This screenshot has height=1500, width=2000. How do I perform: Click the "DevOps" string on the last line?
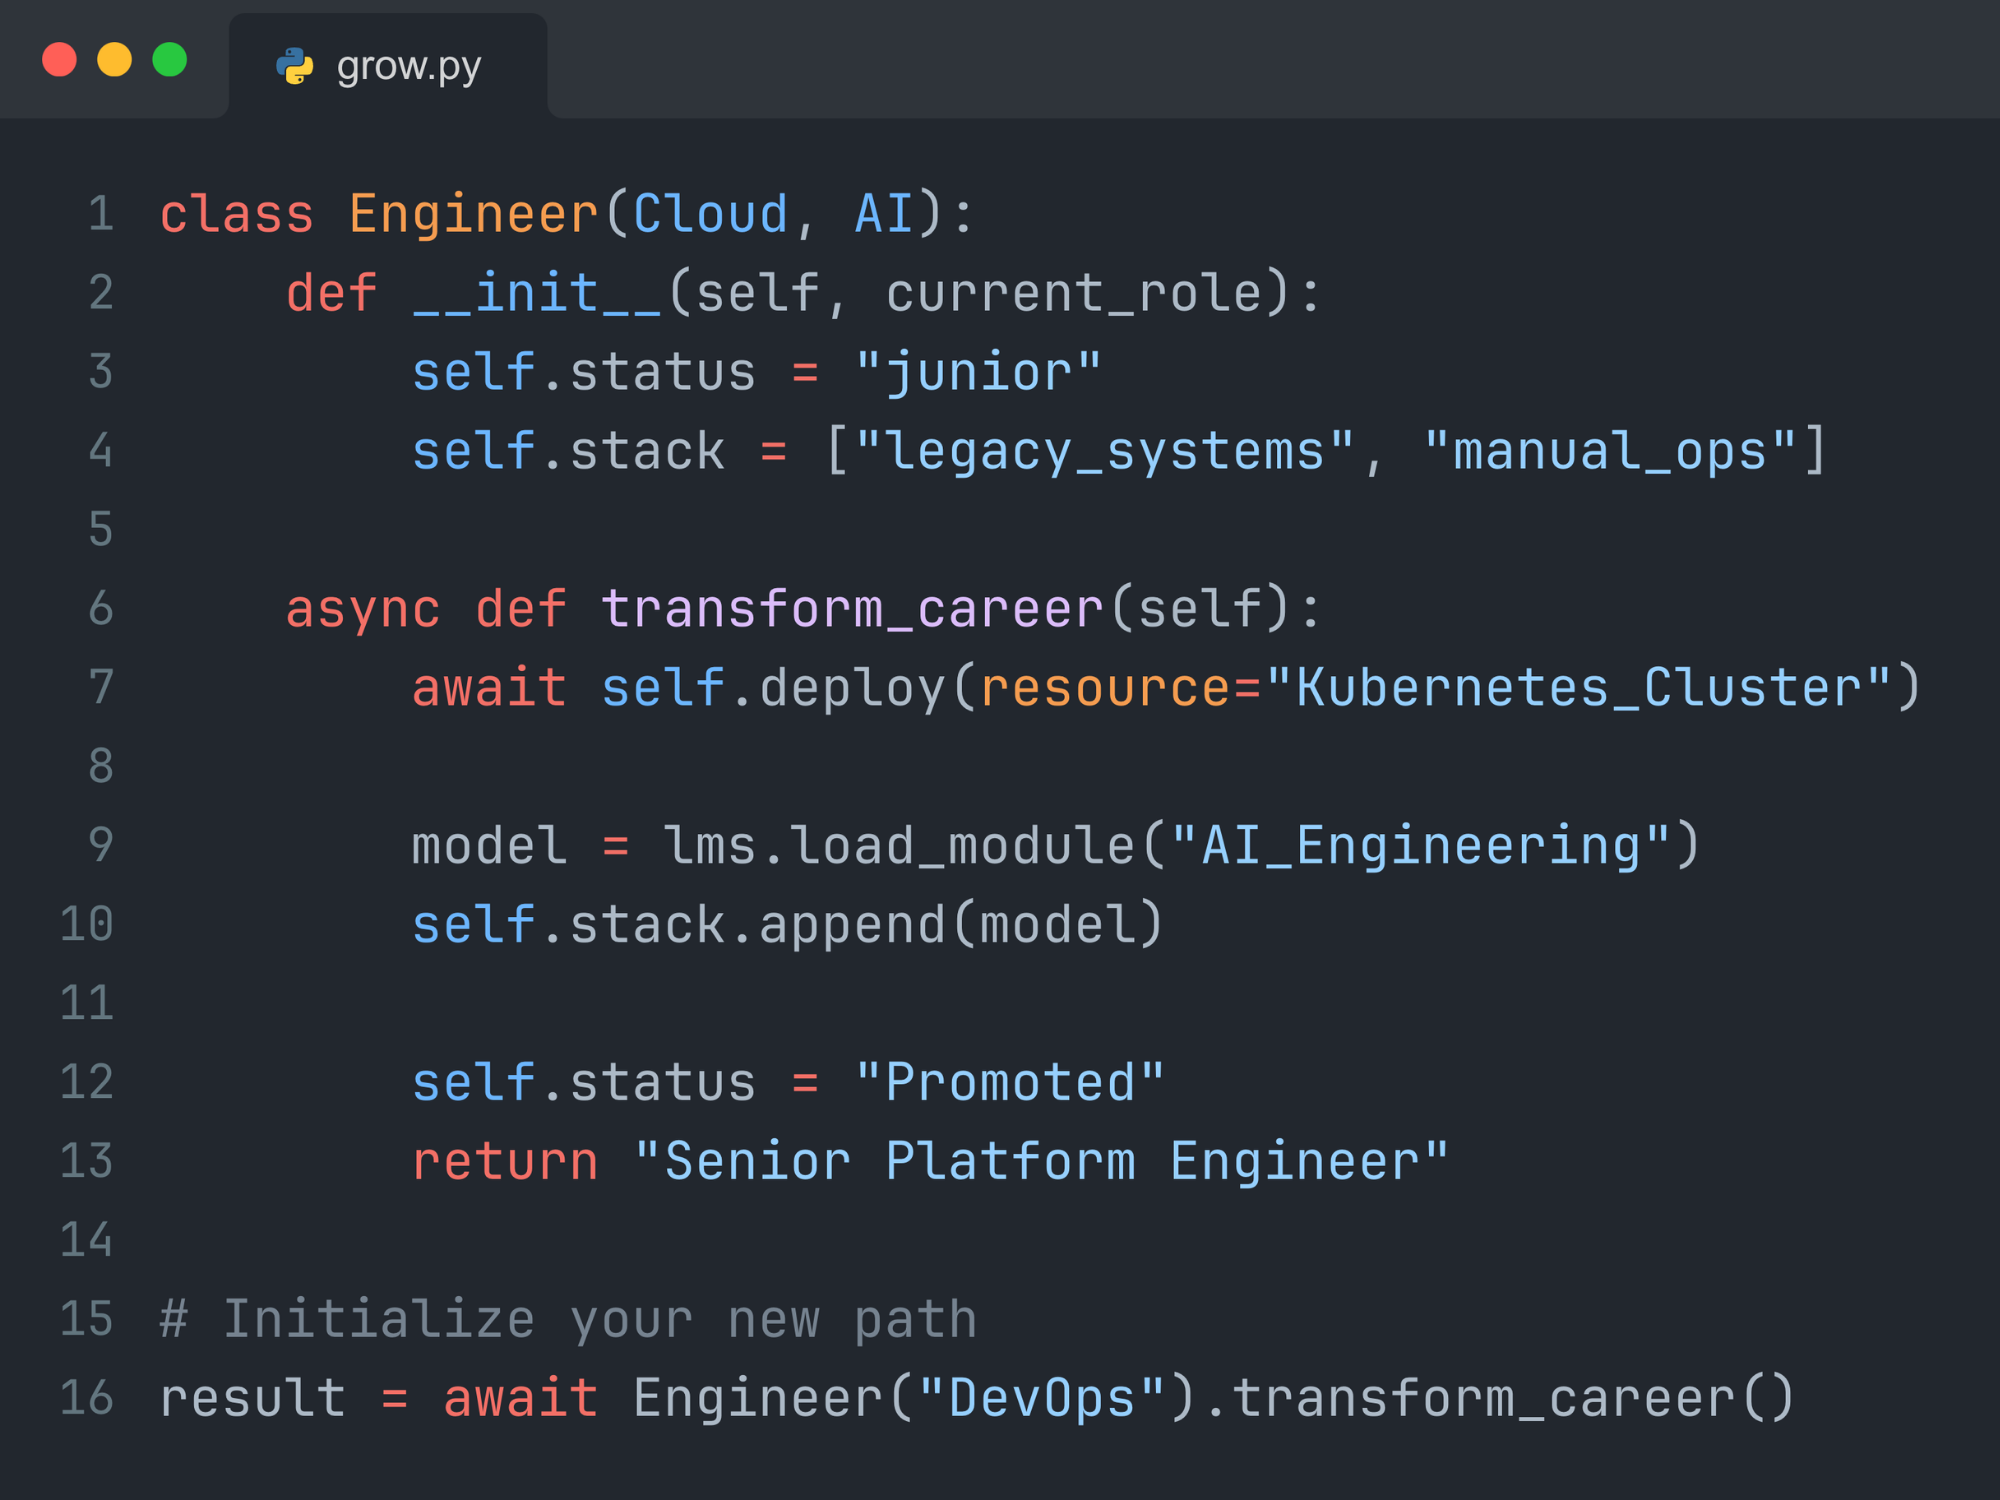tap(1041, 1397)
